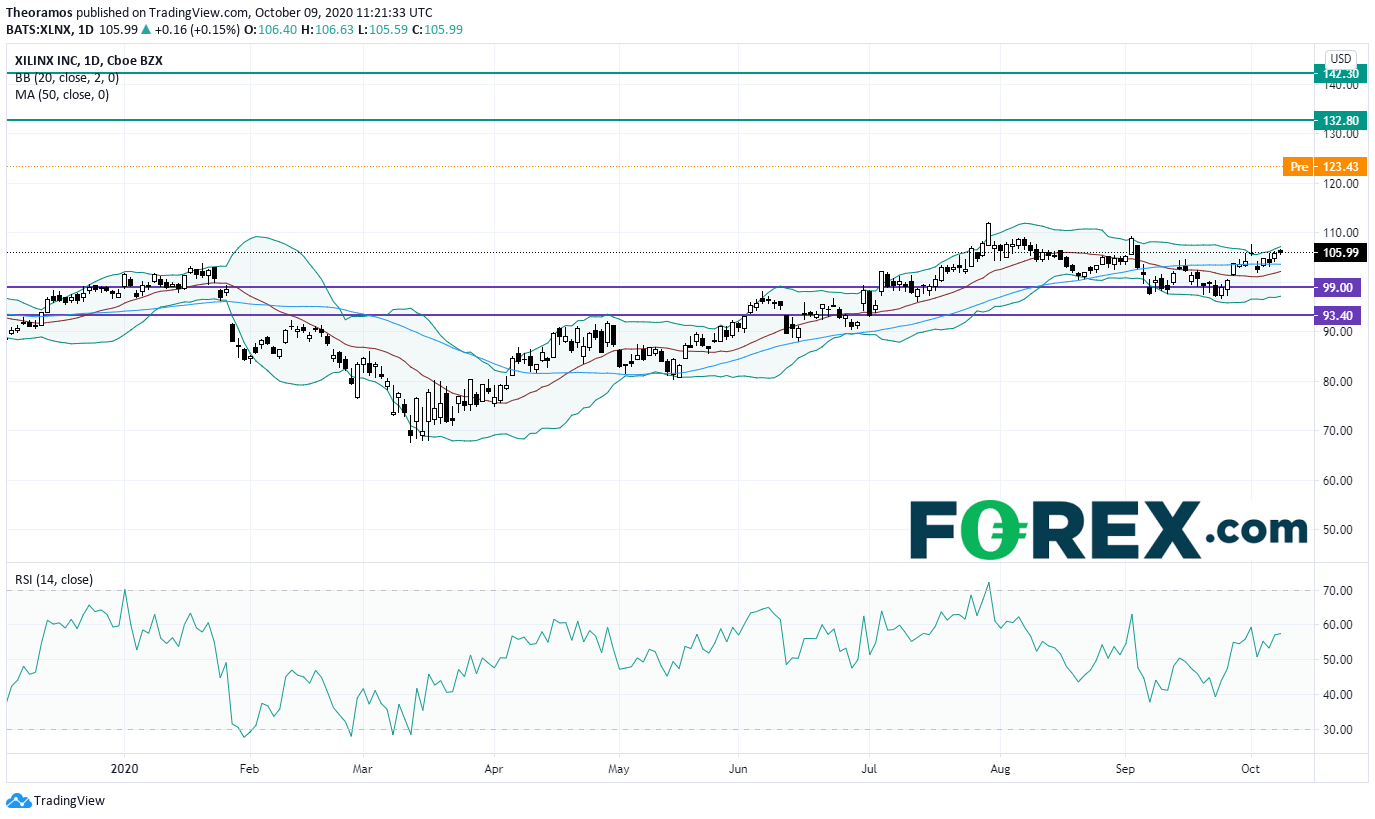Click the MA (50, close, 0) indicator legend
Image resolution: width=1375 pixels, height=819 pixels.
pos(62,94)
